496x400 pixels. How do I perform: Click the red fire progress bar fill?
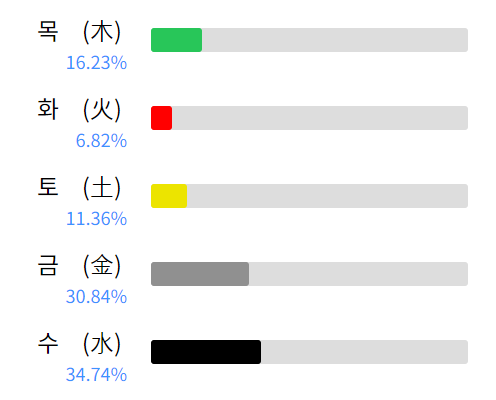point(162,118)
